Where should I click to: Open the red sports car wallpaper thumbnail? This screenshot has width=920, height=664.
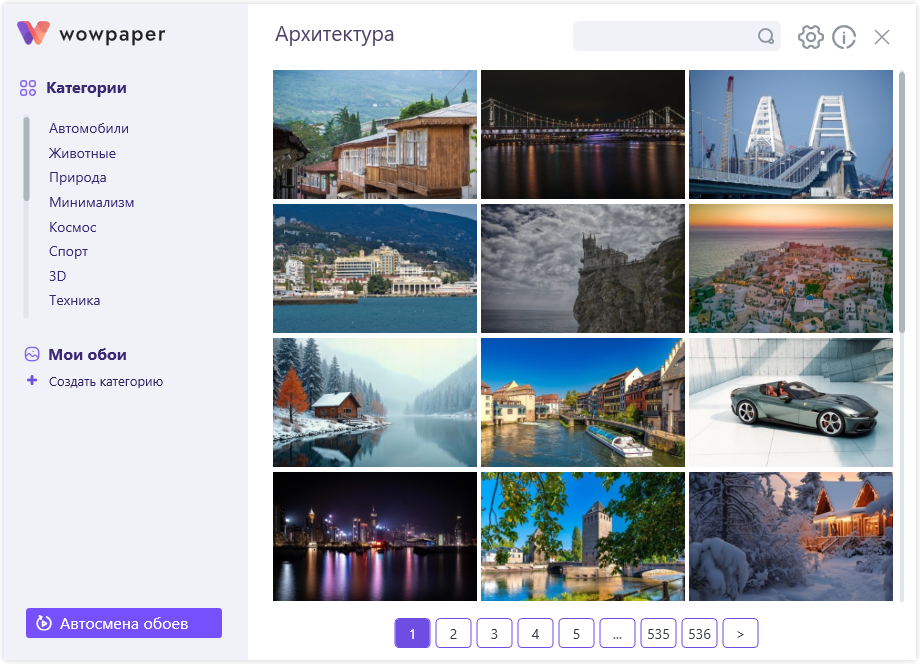pyautogui.click(x=790, y=402)
